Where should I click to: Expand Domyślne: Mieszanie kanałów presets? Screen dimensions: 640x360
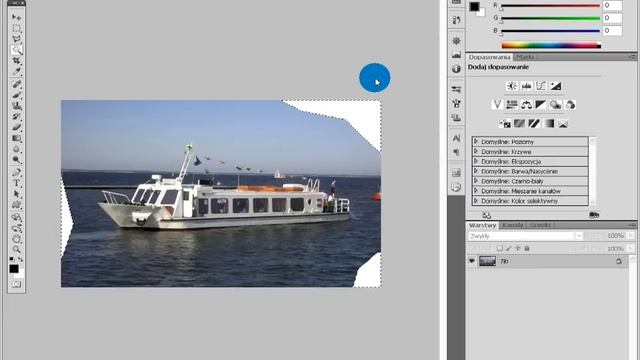coord(476,191)
